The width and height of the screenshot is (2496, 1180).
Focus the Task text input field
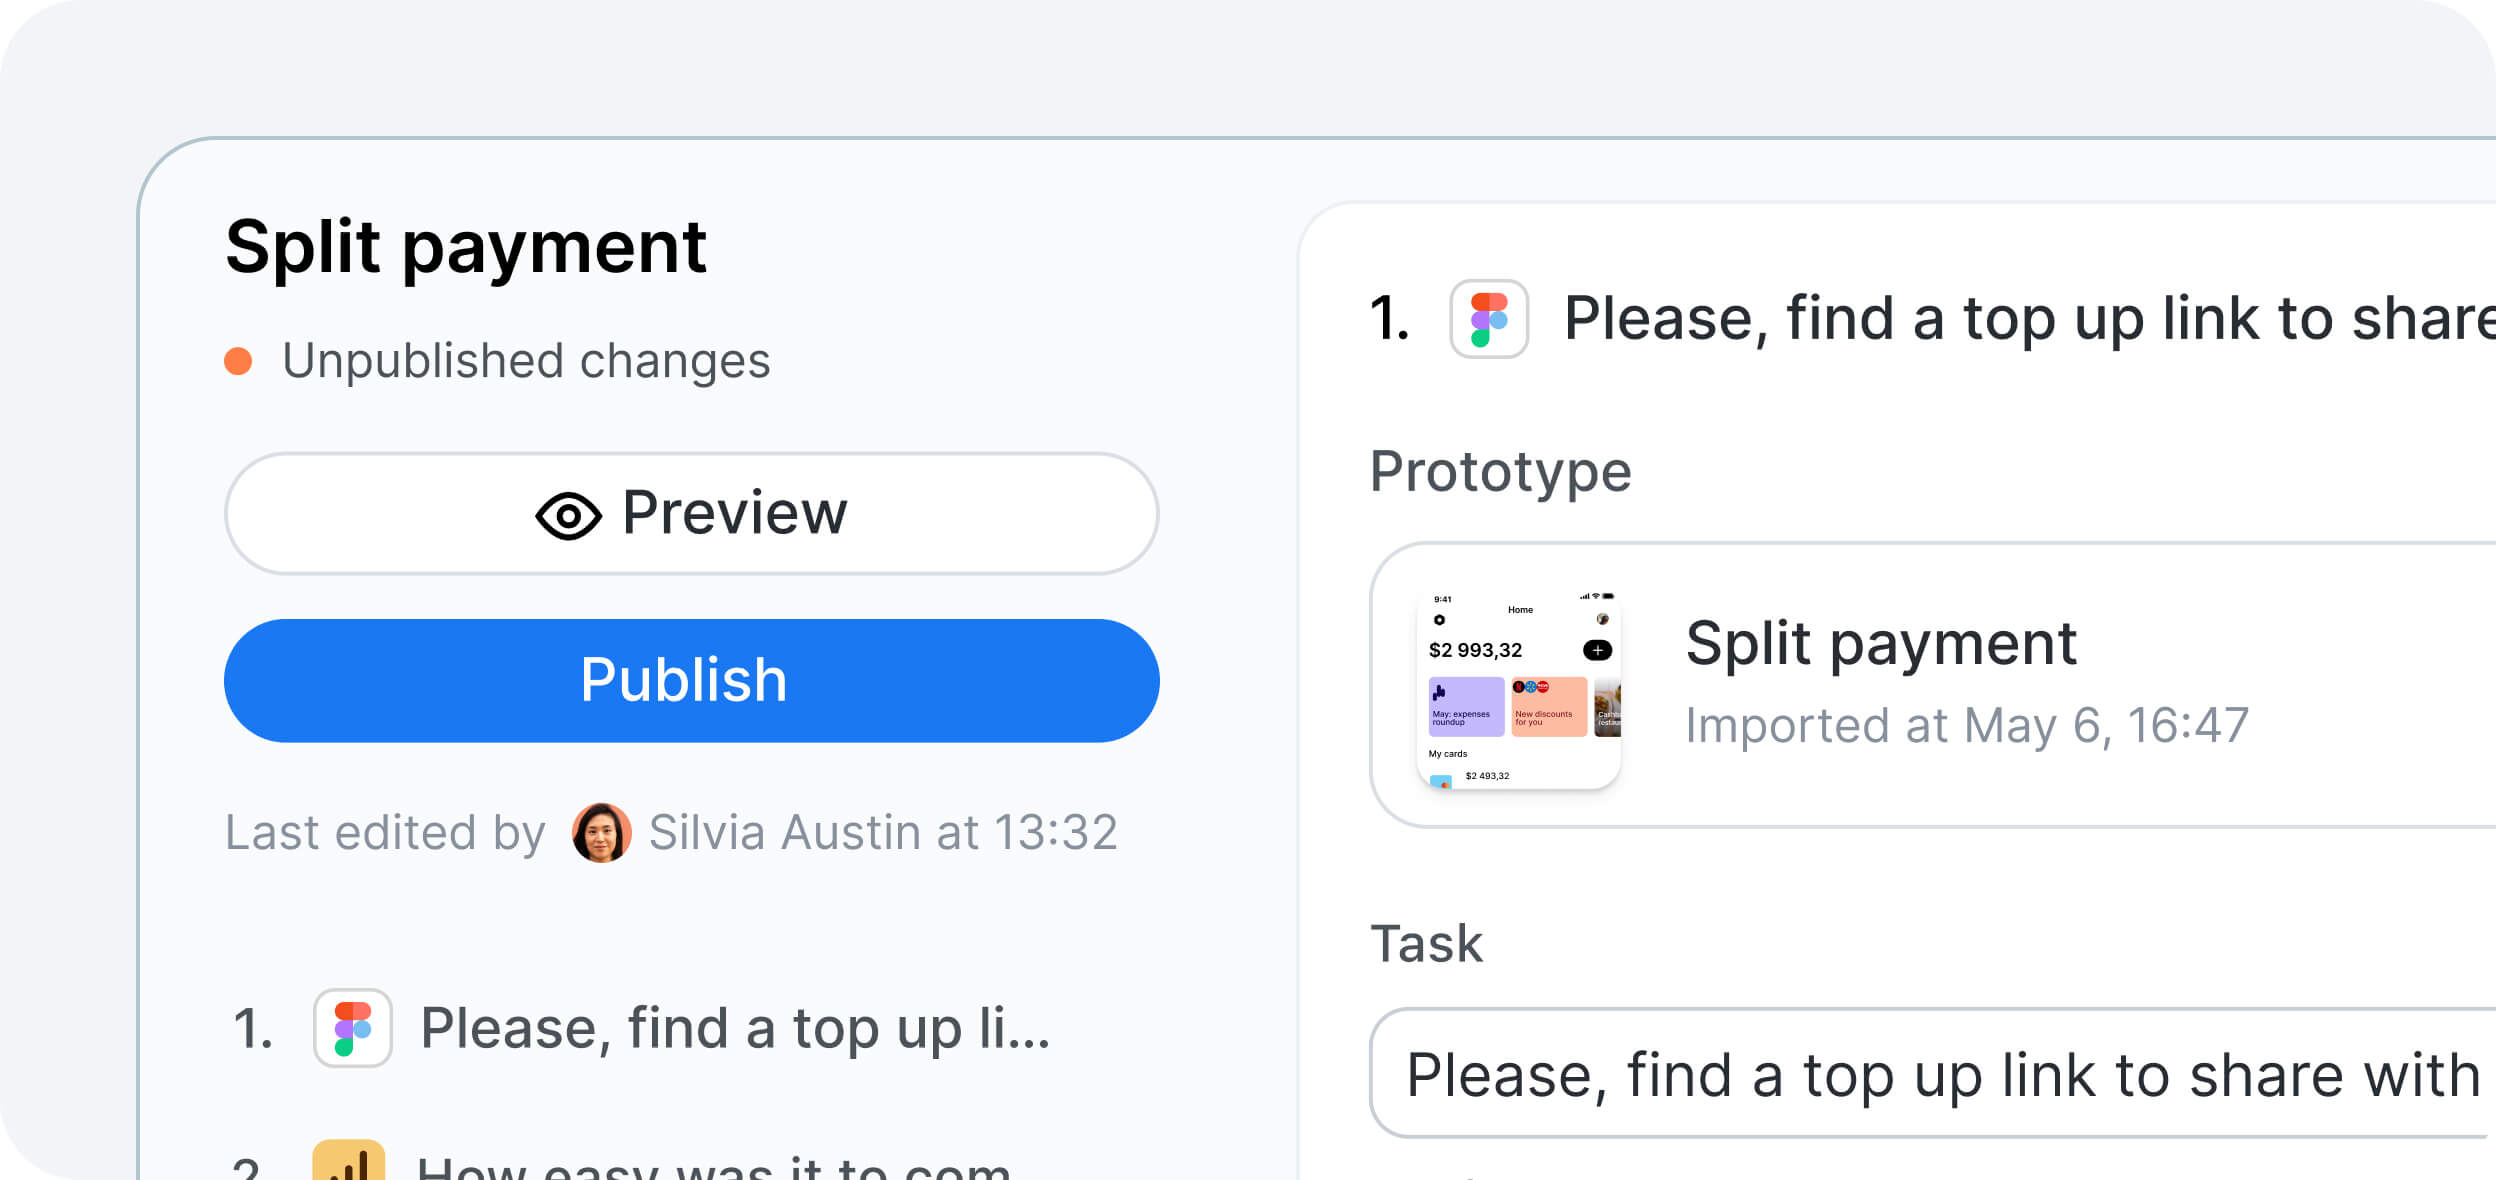click(1940, 1074)
